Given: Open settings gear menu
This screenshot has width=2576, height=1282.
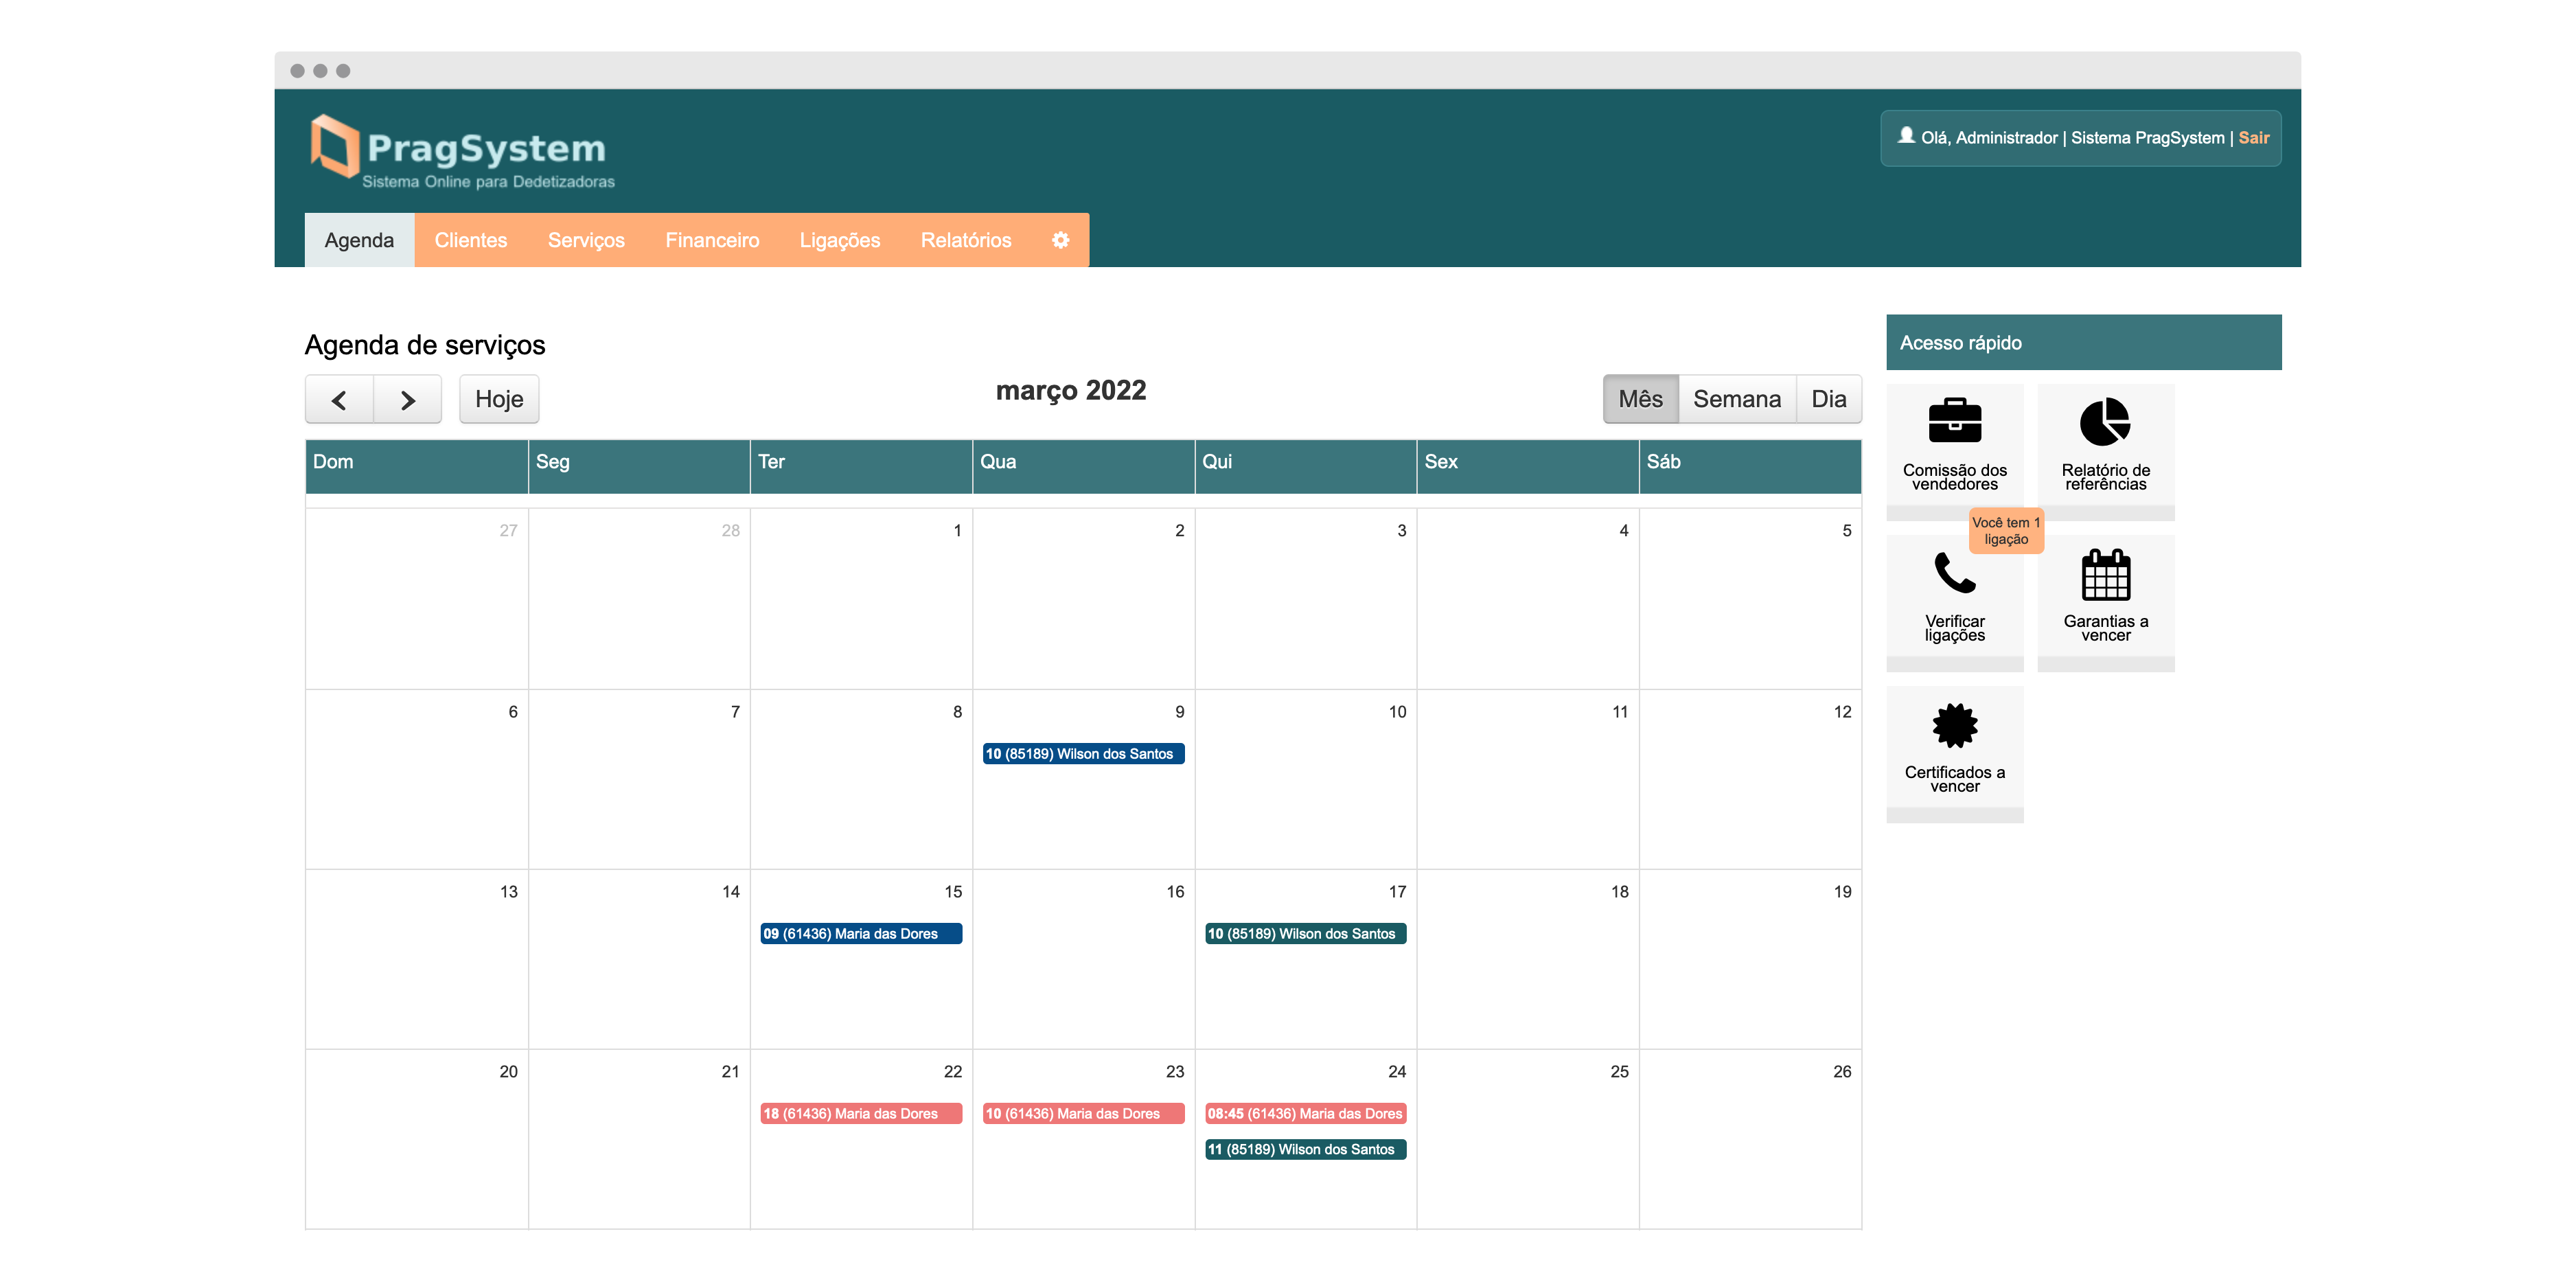Looking at the screenshot, I should click(1059, 240).
